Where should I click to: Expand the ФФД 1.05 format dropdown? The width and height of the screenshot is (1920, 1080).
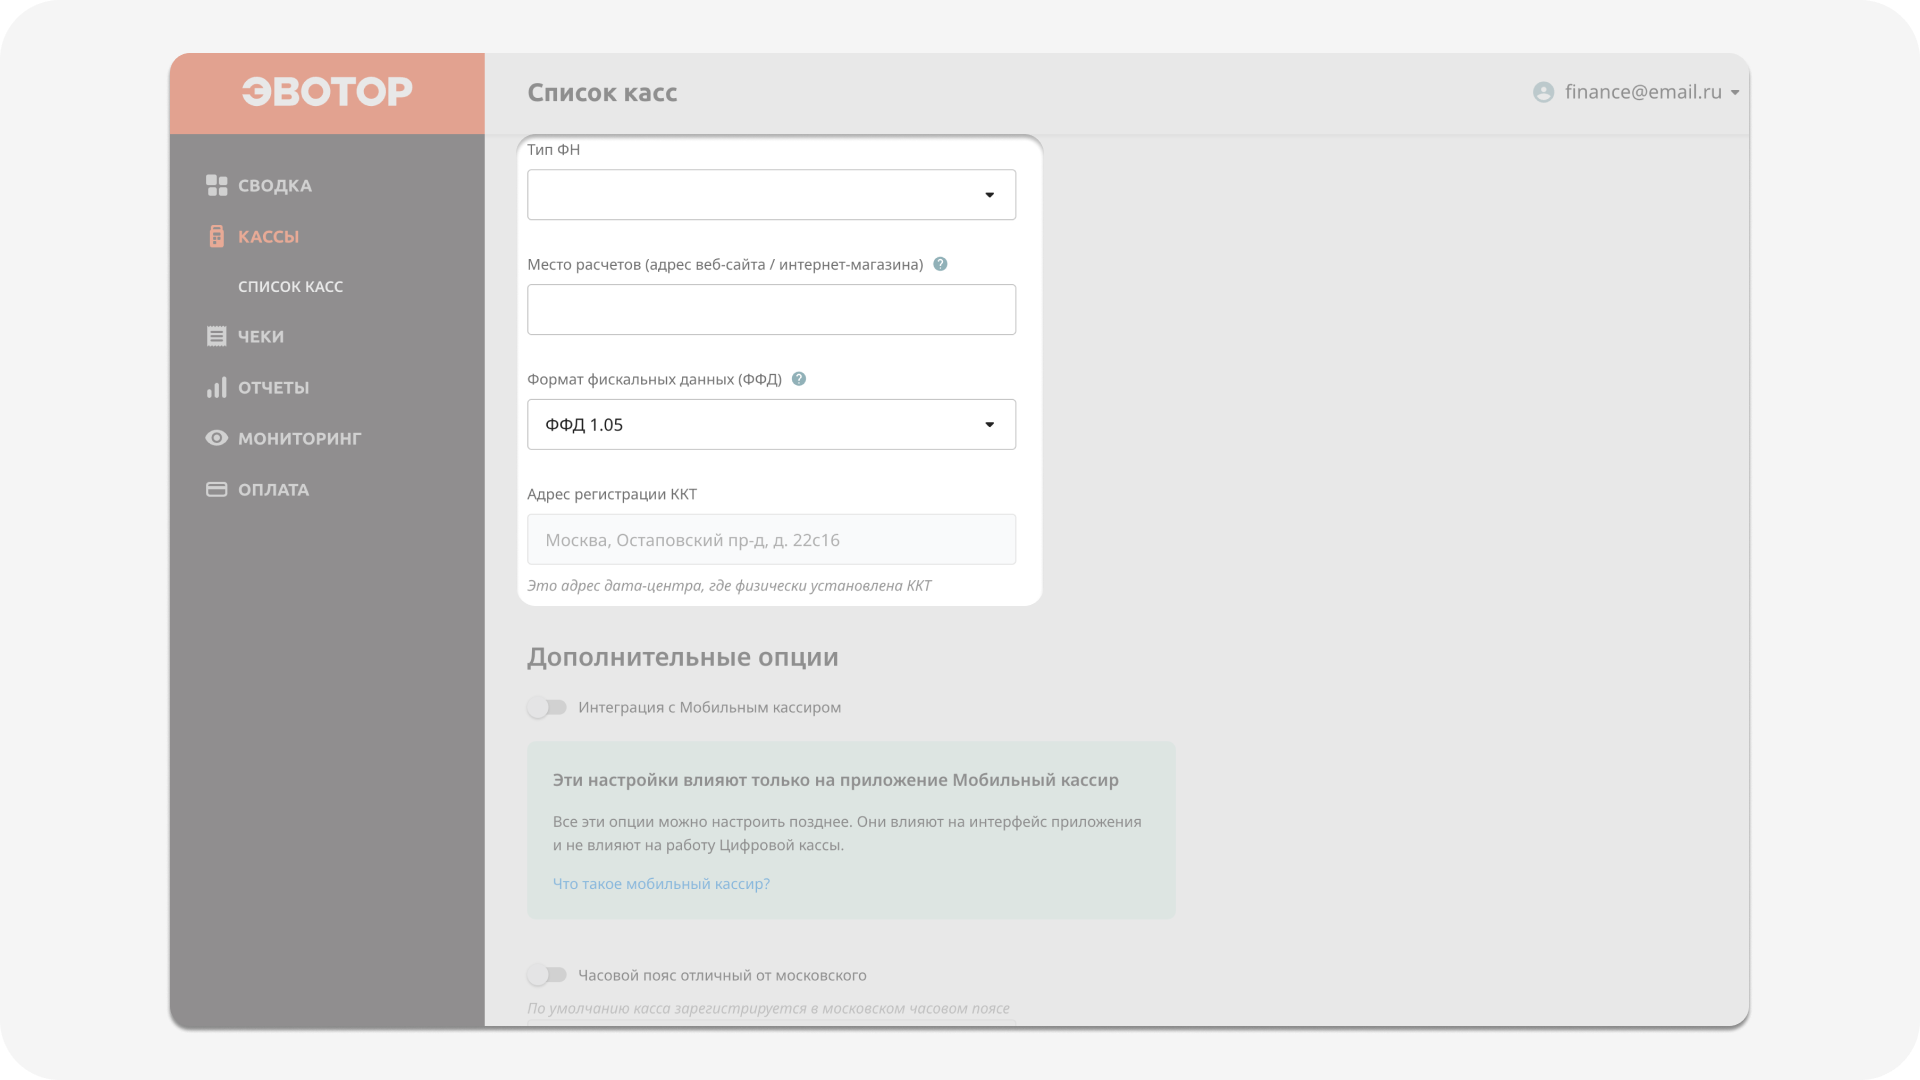click(771, 425)
